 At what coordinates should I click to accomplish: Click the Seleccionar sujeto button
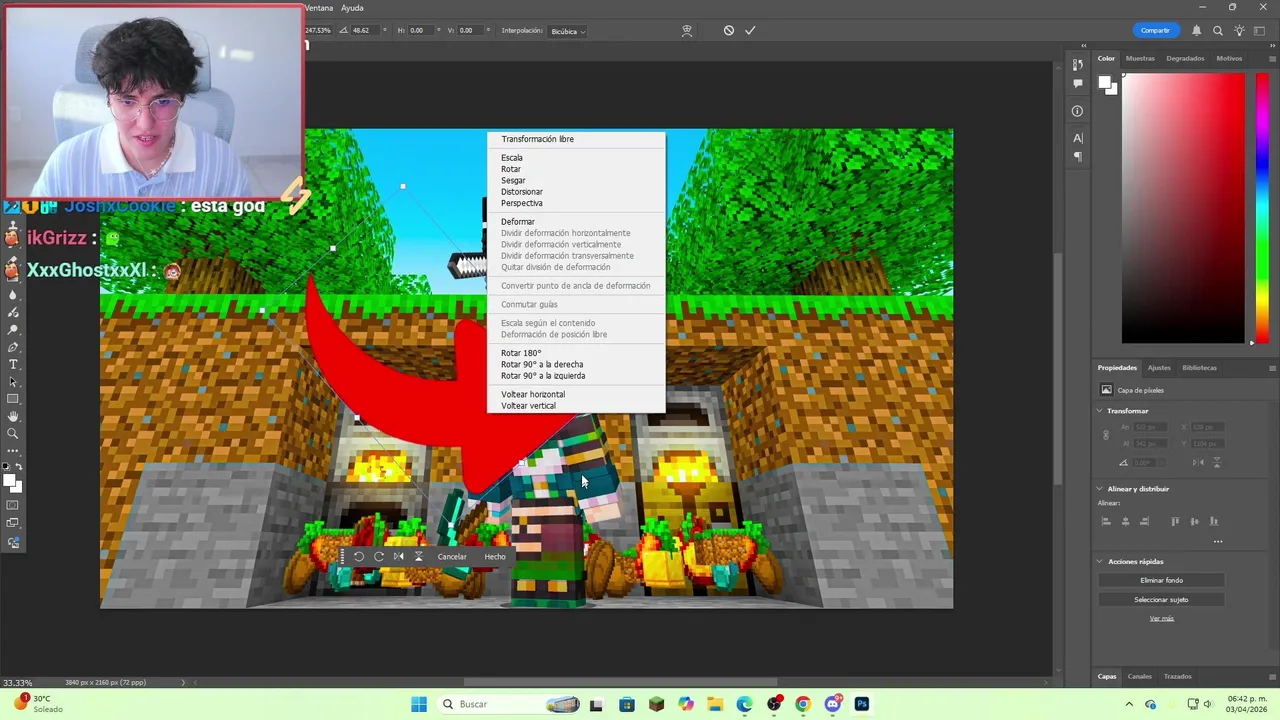click(1161, 600)
